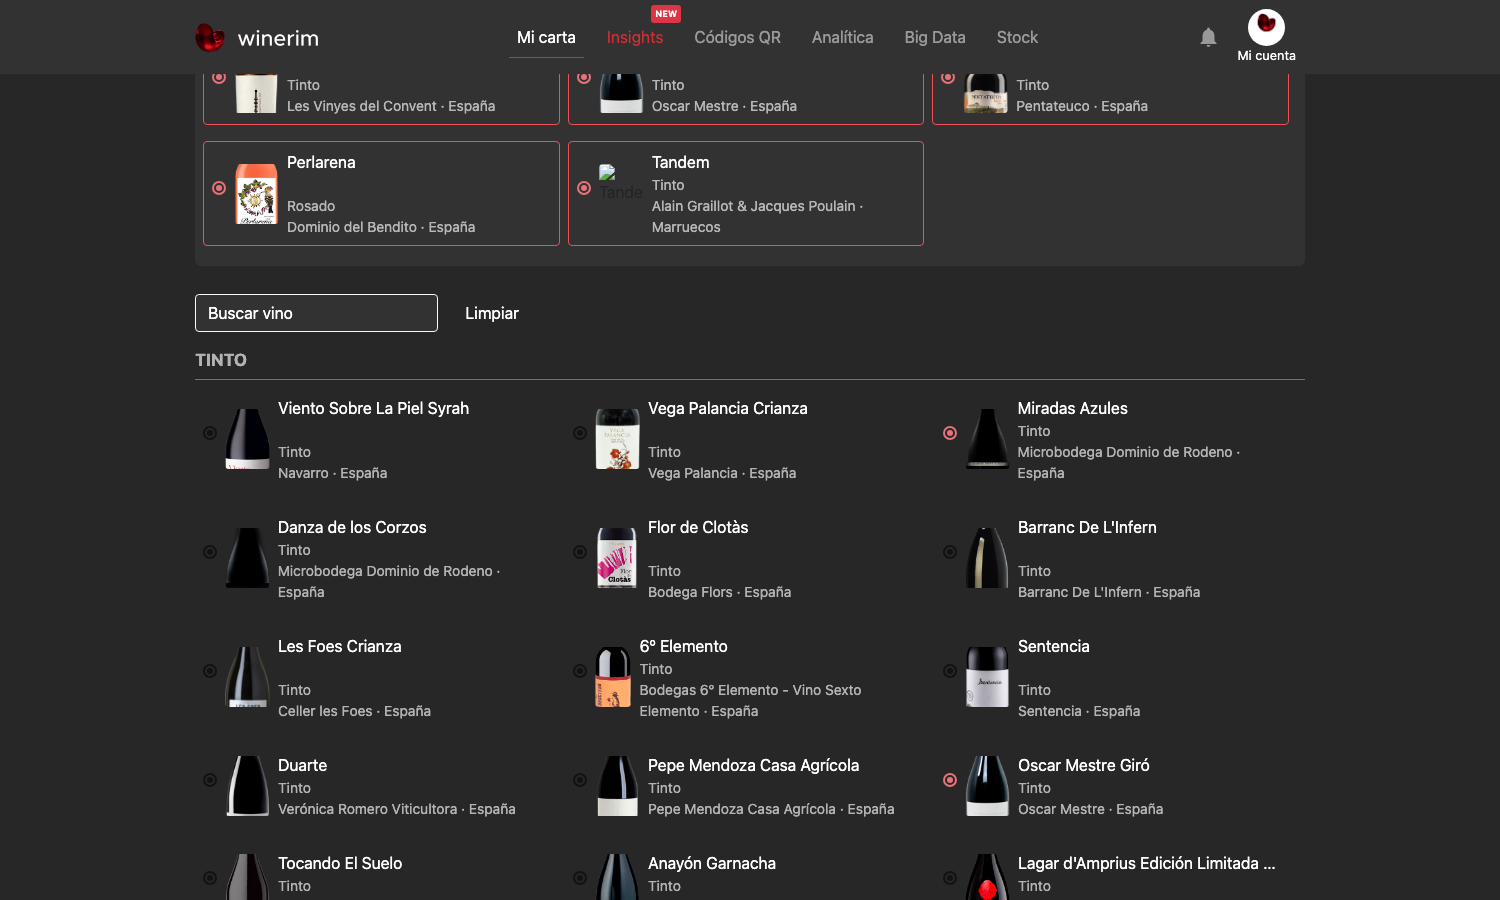
Task: Click the Miradas Azules title
Action: (x=1073, y=408)
